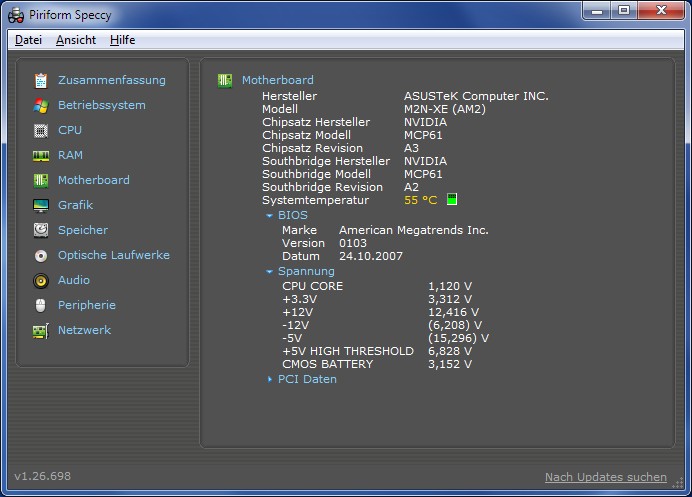Click the ASUSTeK Computer INC. value

point(476,96)
